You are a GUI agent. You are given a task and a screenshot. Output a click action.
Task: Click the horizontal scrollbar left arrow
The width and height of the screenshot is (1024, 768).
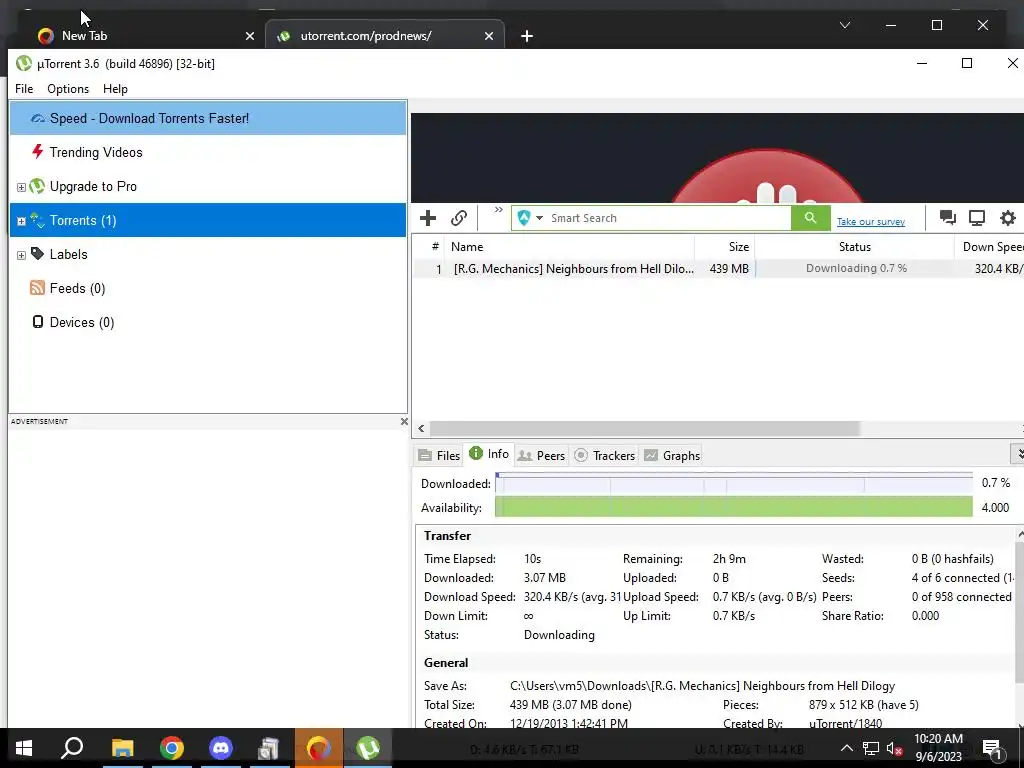coord(421,428)
